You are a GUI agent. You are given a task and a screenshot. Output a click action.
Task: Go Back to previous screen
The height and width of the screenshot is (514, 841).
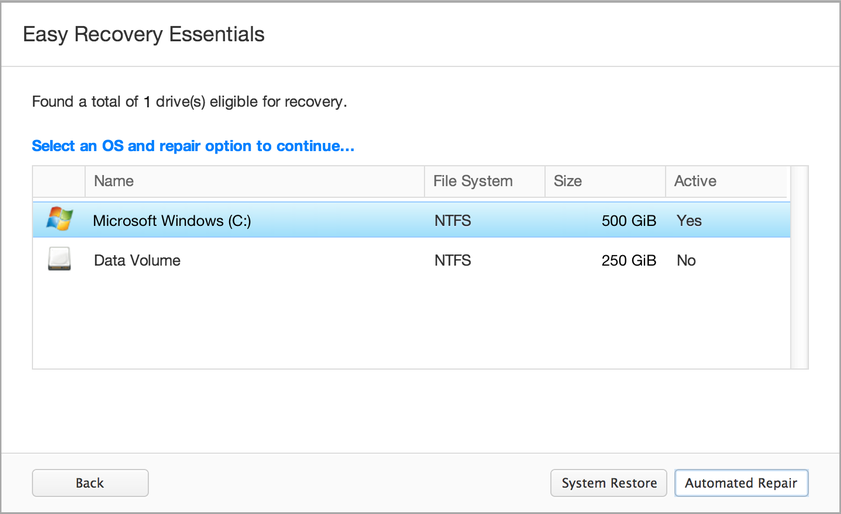(x=90, y=483)
